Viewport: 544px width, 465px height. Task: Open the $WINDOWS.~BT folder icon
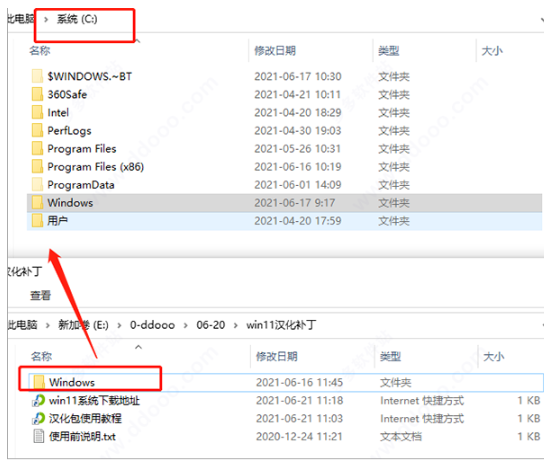point(37,76)
